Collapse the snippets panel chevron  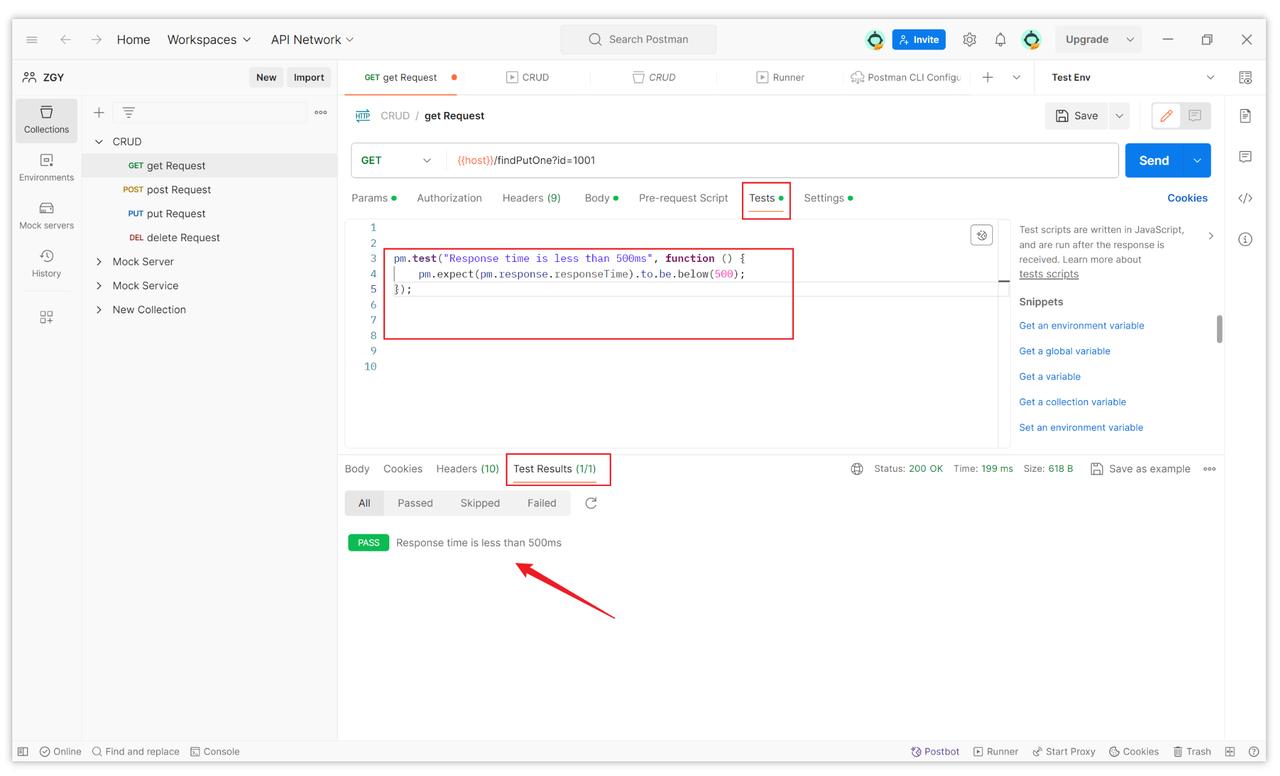click(1211, 237)
